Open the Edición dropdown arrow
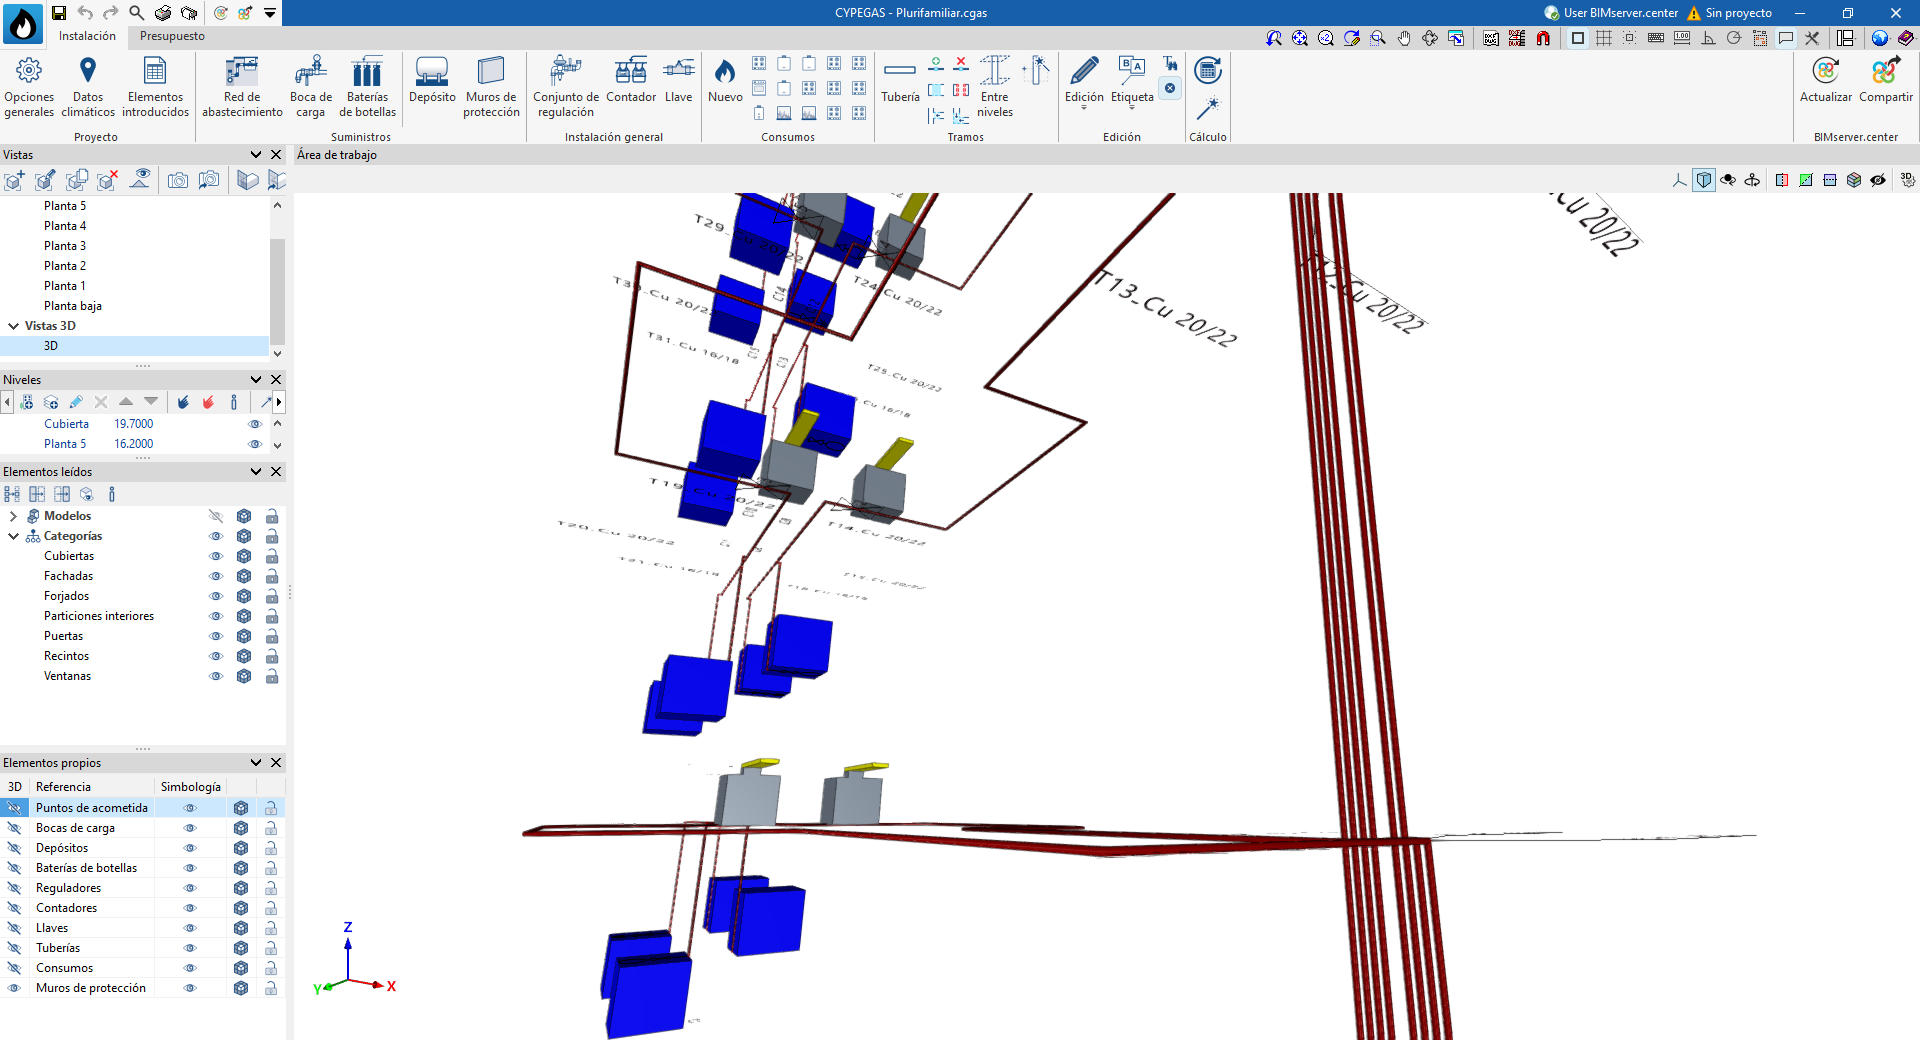This screenshot has height=1040, width=1920. pyautogui.click(x=1084, y=107)
